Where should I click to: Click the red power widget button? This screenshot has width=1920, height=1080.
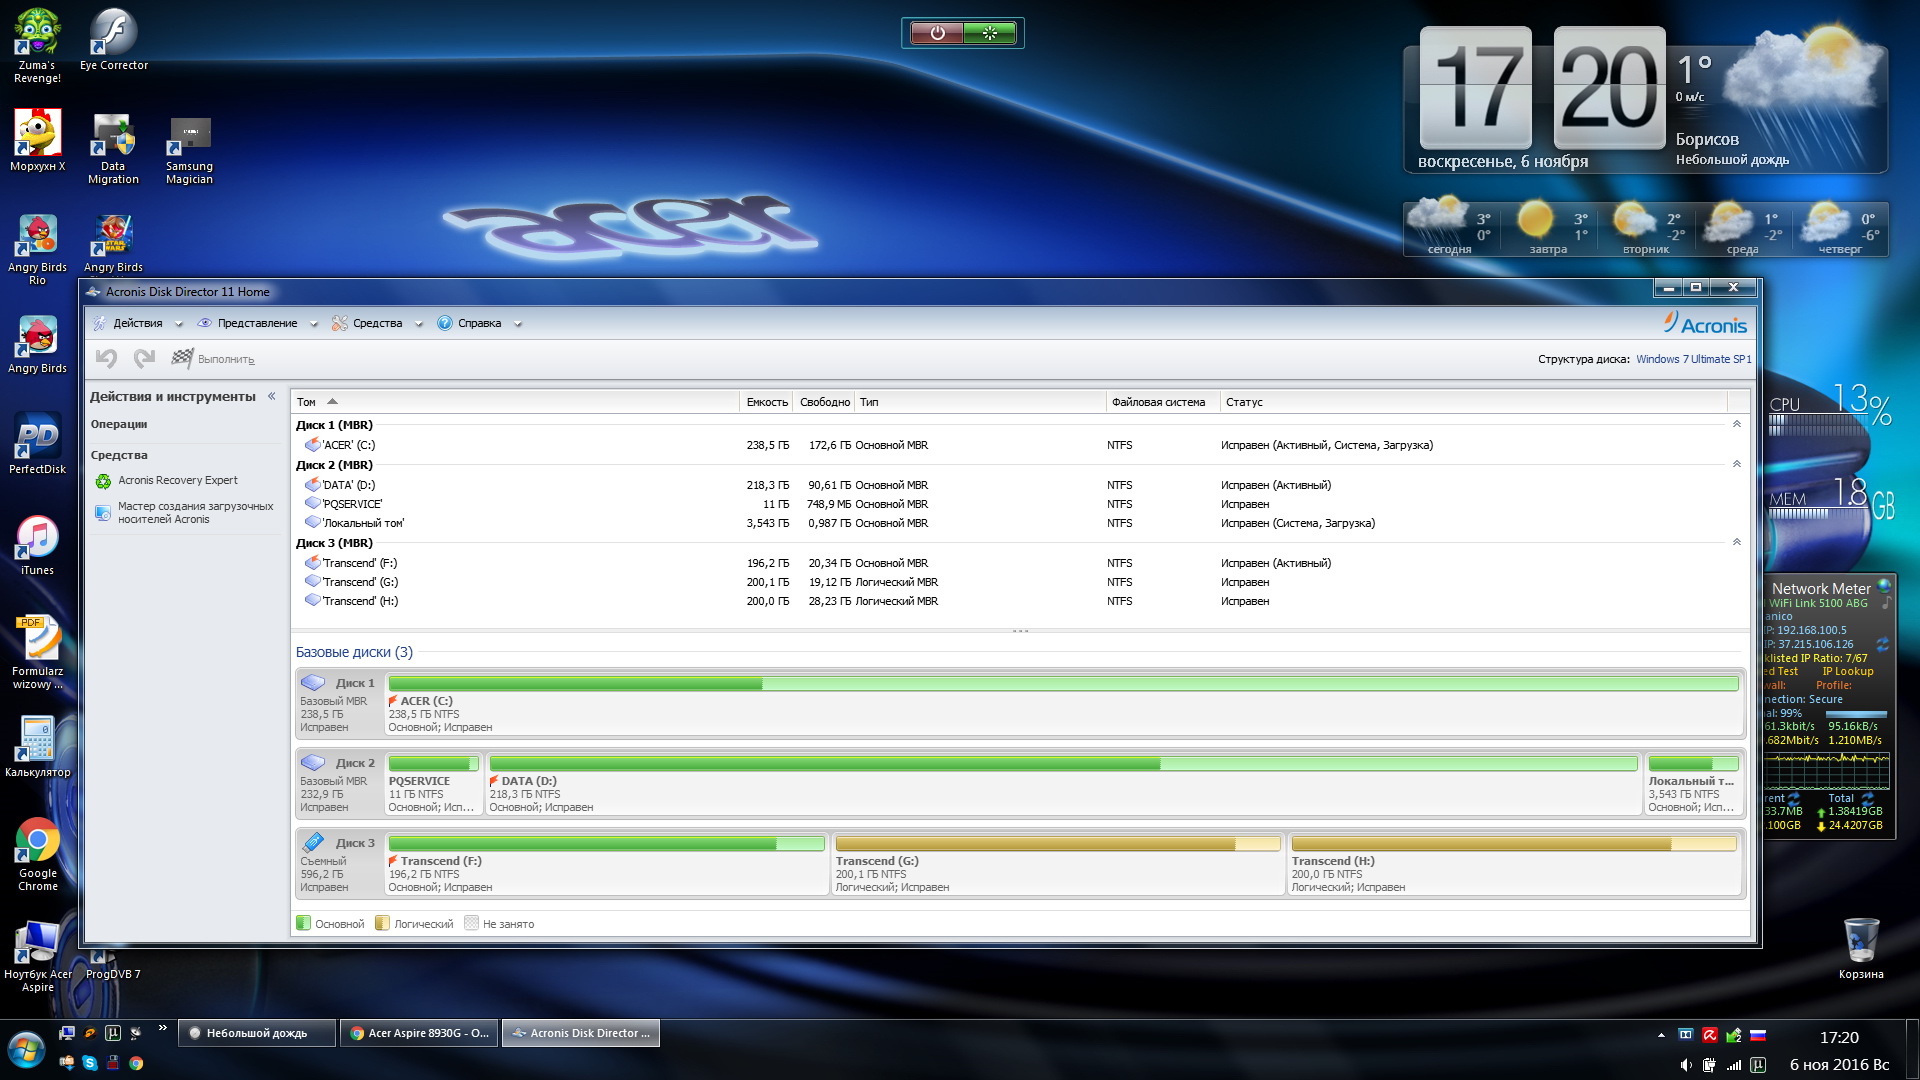click(x=937, y=33)
